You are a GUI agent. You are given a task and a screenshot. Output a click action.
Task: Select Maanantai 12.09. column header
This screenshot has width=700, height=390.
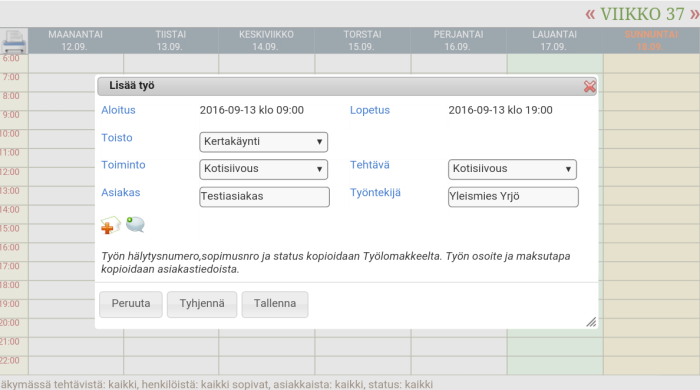pyautogui.click(x=75, y=41)
